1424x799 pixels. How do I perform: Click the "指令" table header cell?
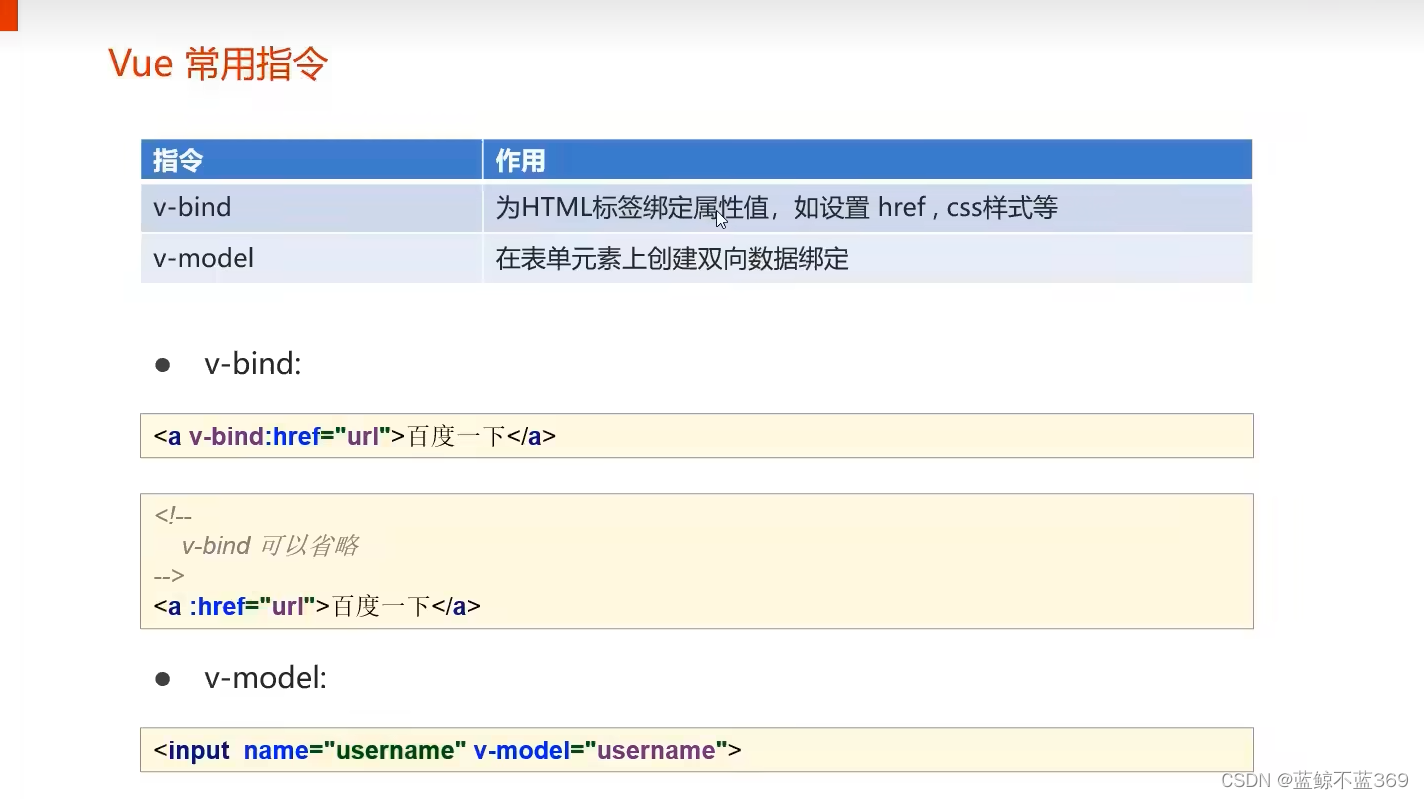point(311,160)
